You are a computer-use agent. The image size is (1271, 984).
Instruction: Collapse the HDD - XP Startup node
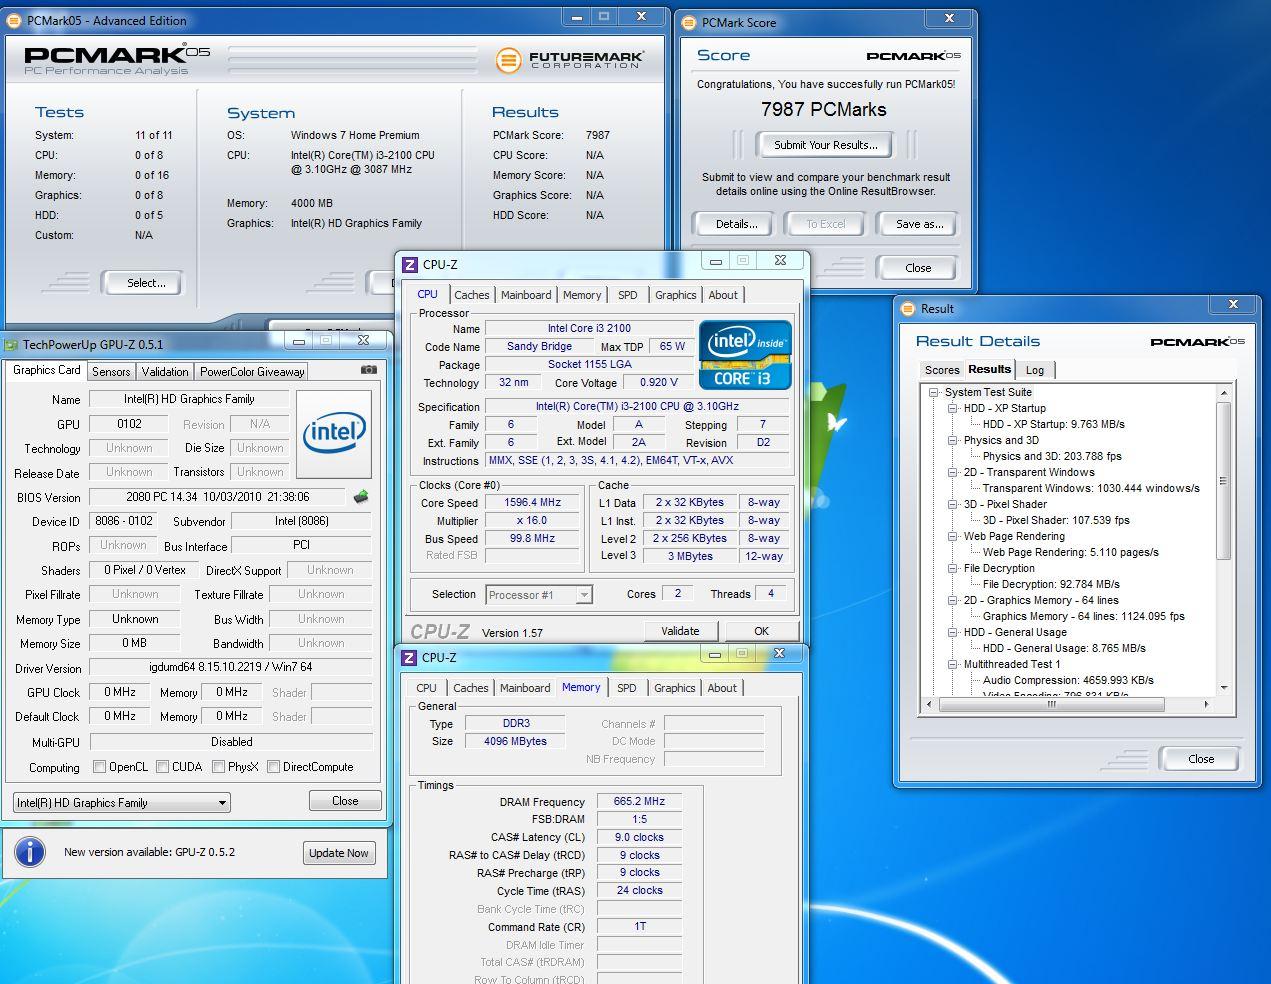953,408
